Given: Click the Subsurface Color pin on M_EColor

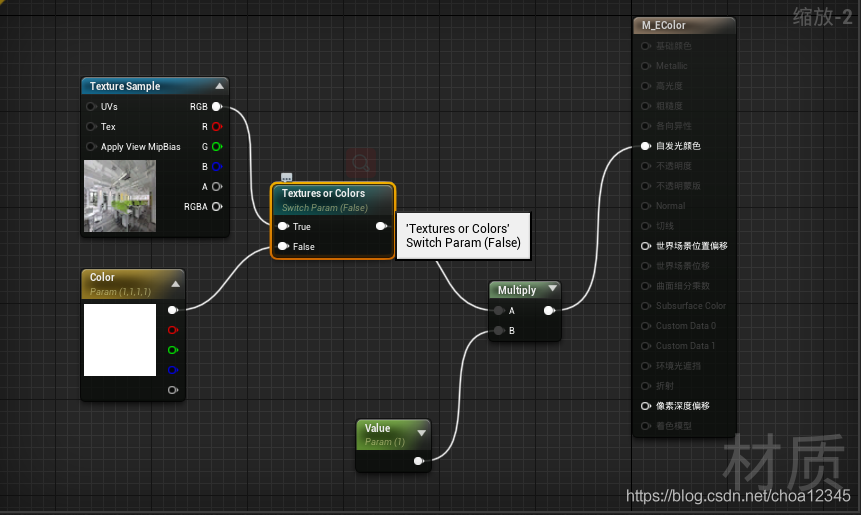Looking at the screenshot, I should point(646,306).
